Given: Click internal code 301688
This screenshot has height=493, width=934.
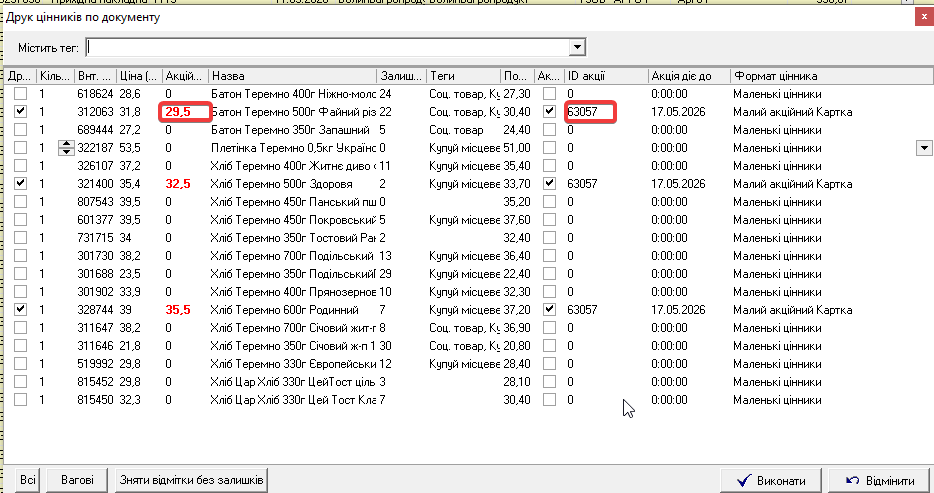Looking at the screenshot, I should click(x=95, y=274).
